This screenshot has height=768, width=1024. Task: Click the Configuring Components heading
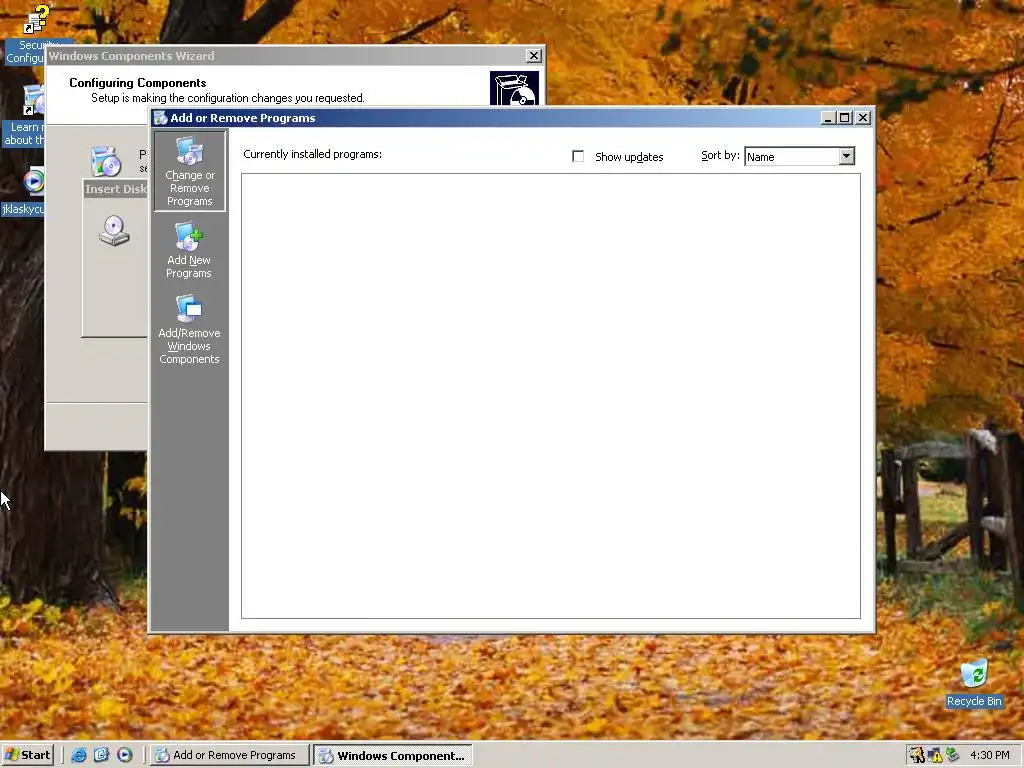tap(138, 83)
